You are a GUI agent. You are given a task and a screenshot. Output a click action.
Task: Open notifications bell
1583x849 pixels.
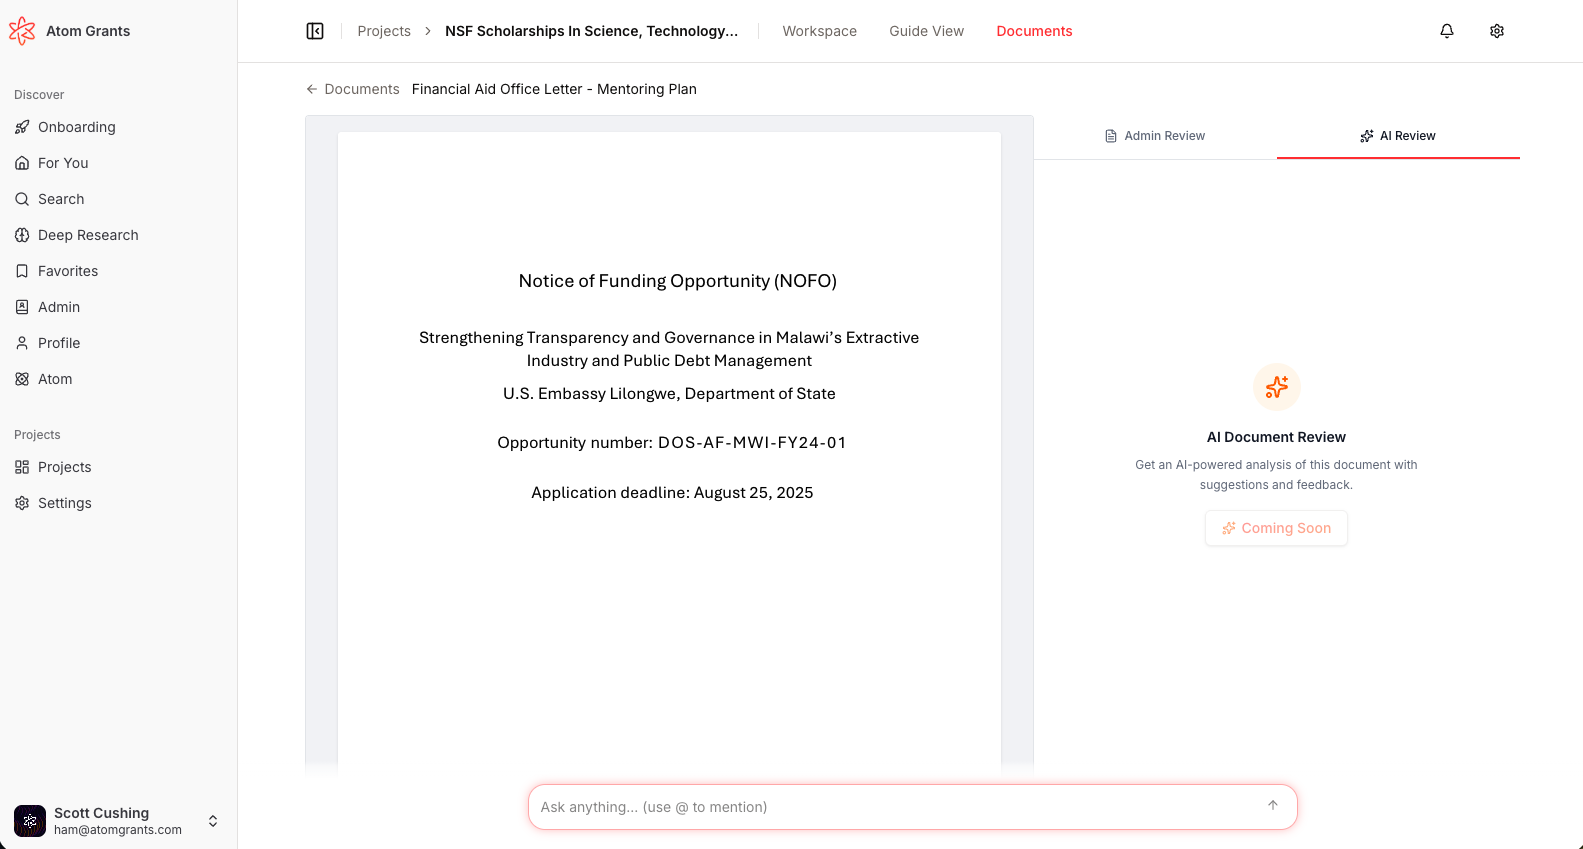[1446, 31]
